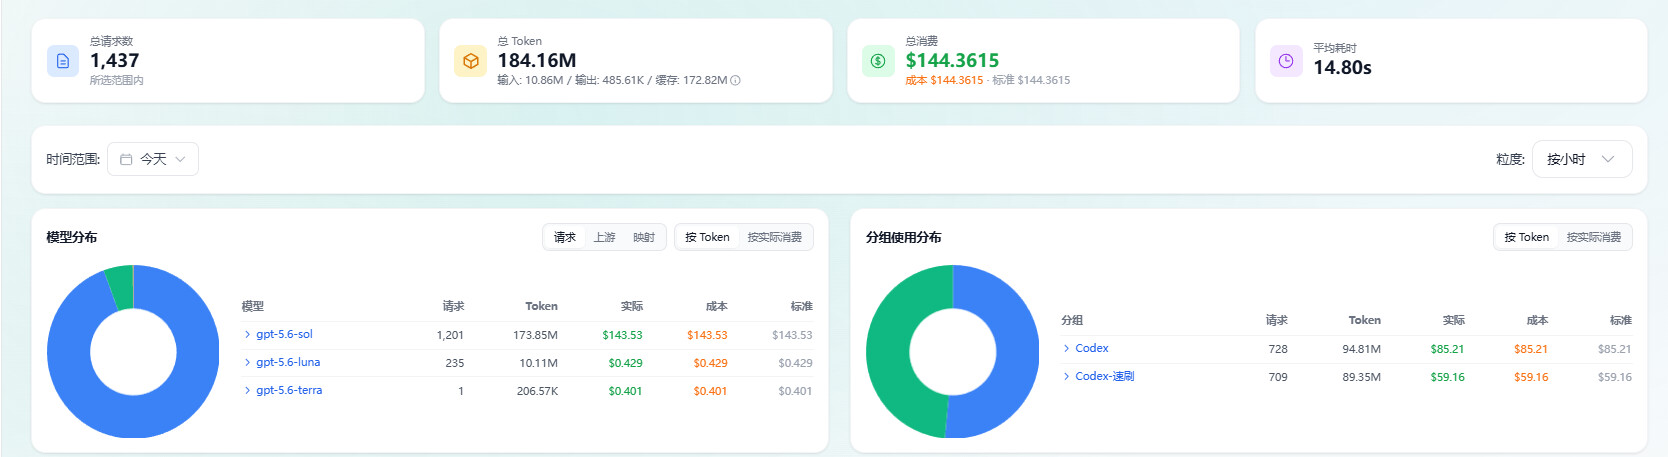This screenshot has width=1668, height=457.
Task: Click the 14.80s average duration value
Action: click(x=1342, y=67)
